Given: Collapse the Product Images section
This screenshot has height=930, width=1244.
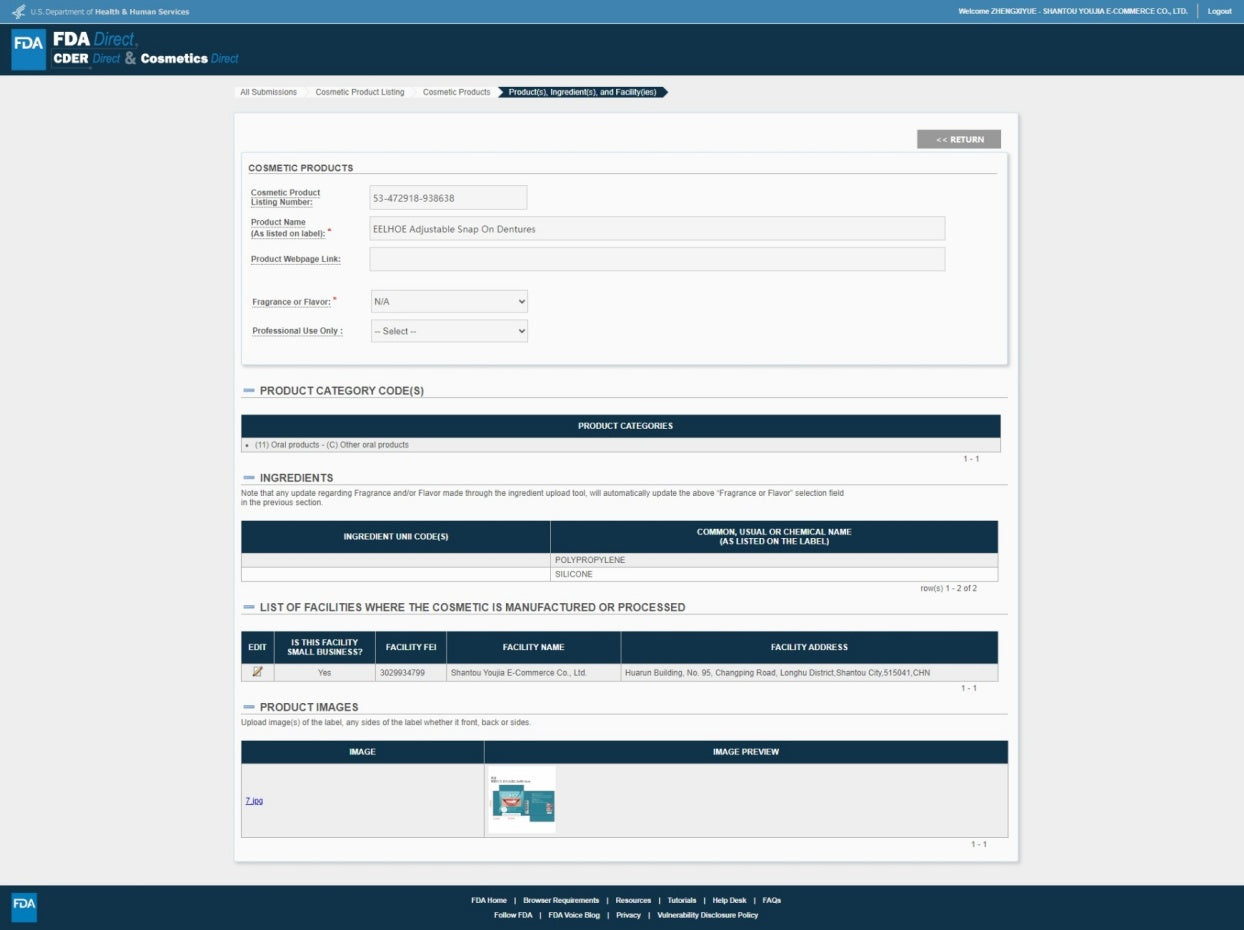Looking at the screenshot, I should 249,707.
